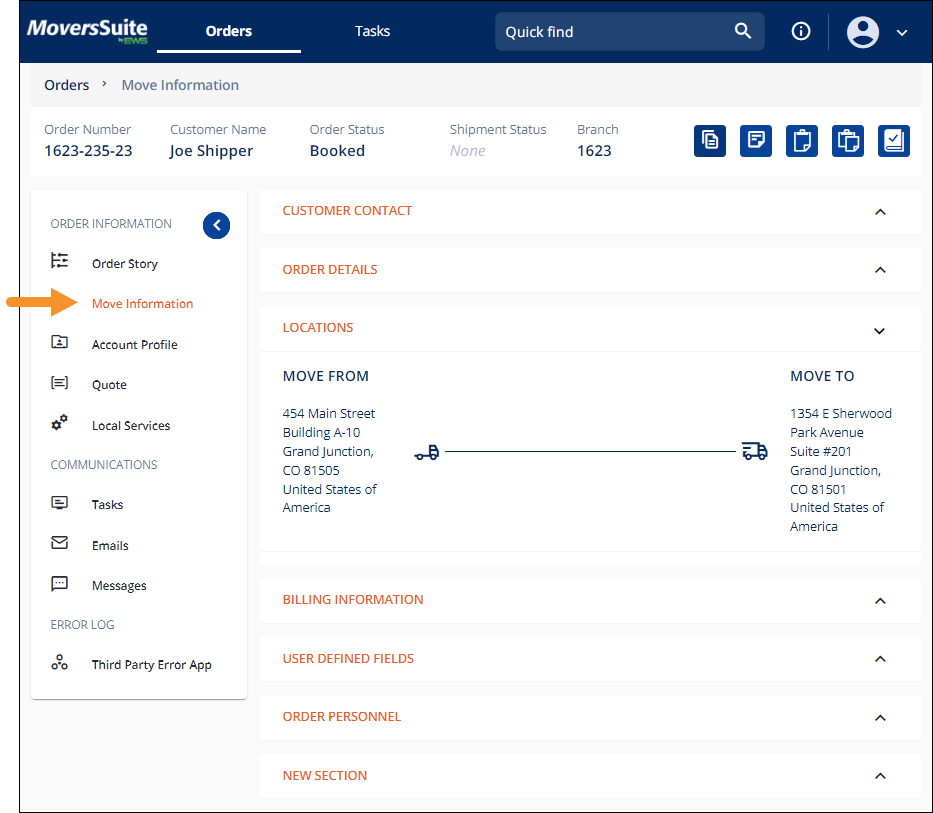The height and width of the screenshot is (813, 933).
Task: Select the Orders tab in header
Action: [x=229, y=31]
